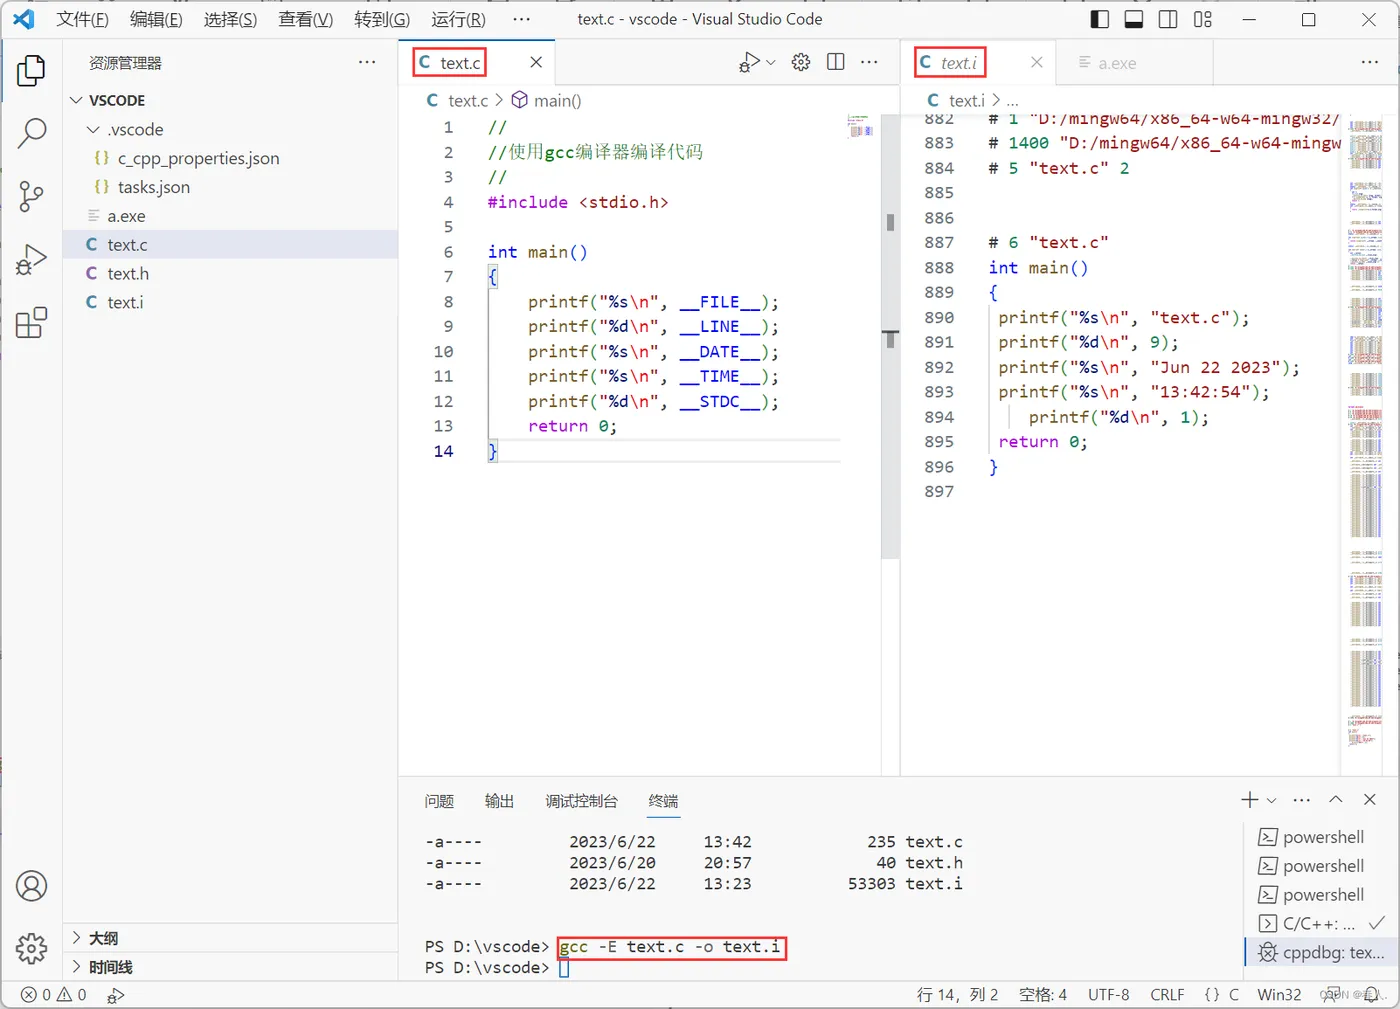Open a.exe in the file explorer
Image resolution: width=1400 pixels, height=1009 pixels.
click(x=230, y=216)
